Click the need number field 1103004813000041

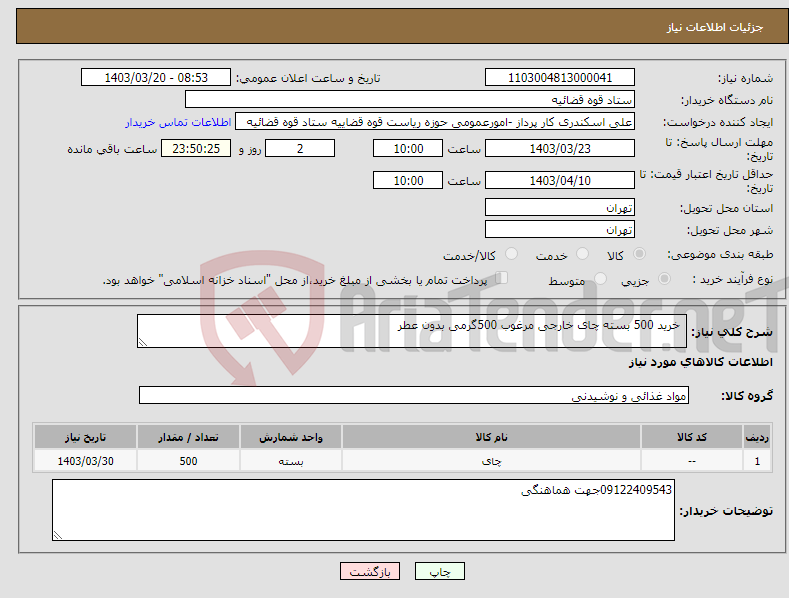pos(560,78)
